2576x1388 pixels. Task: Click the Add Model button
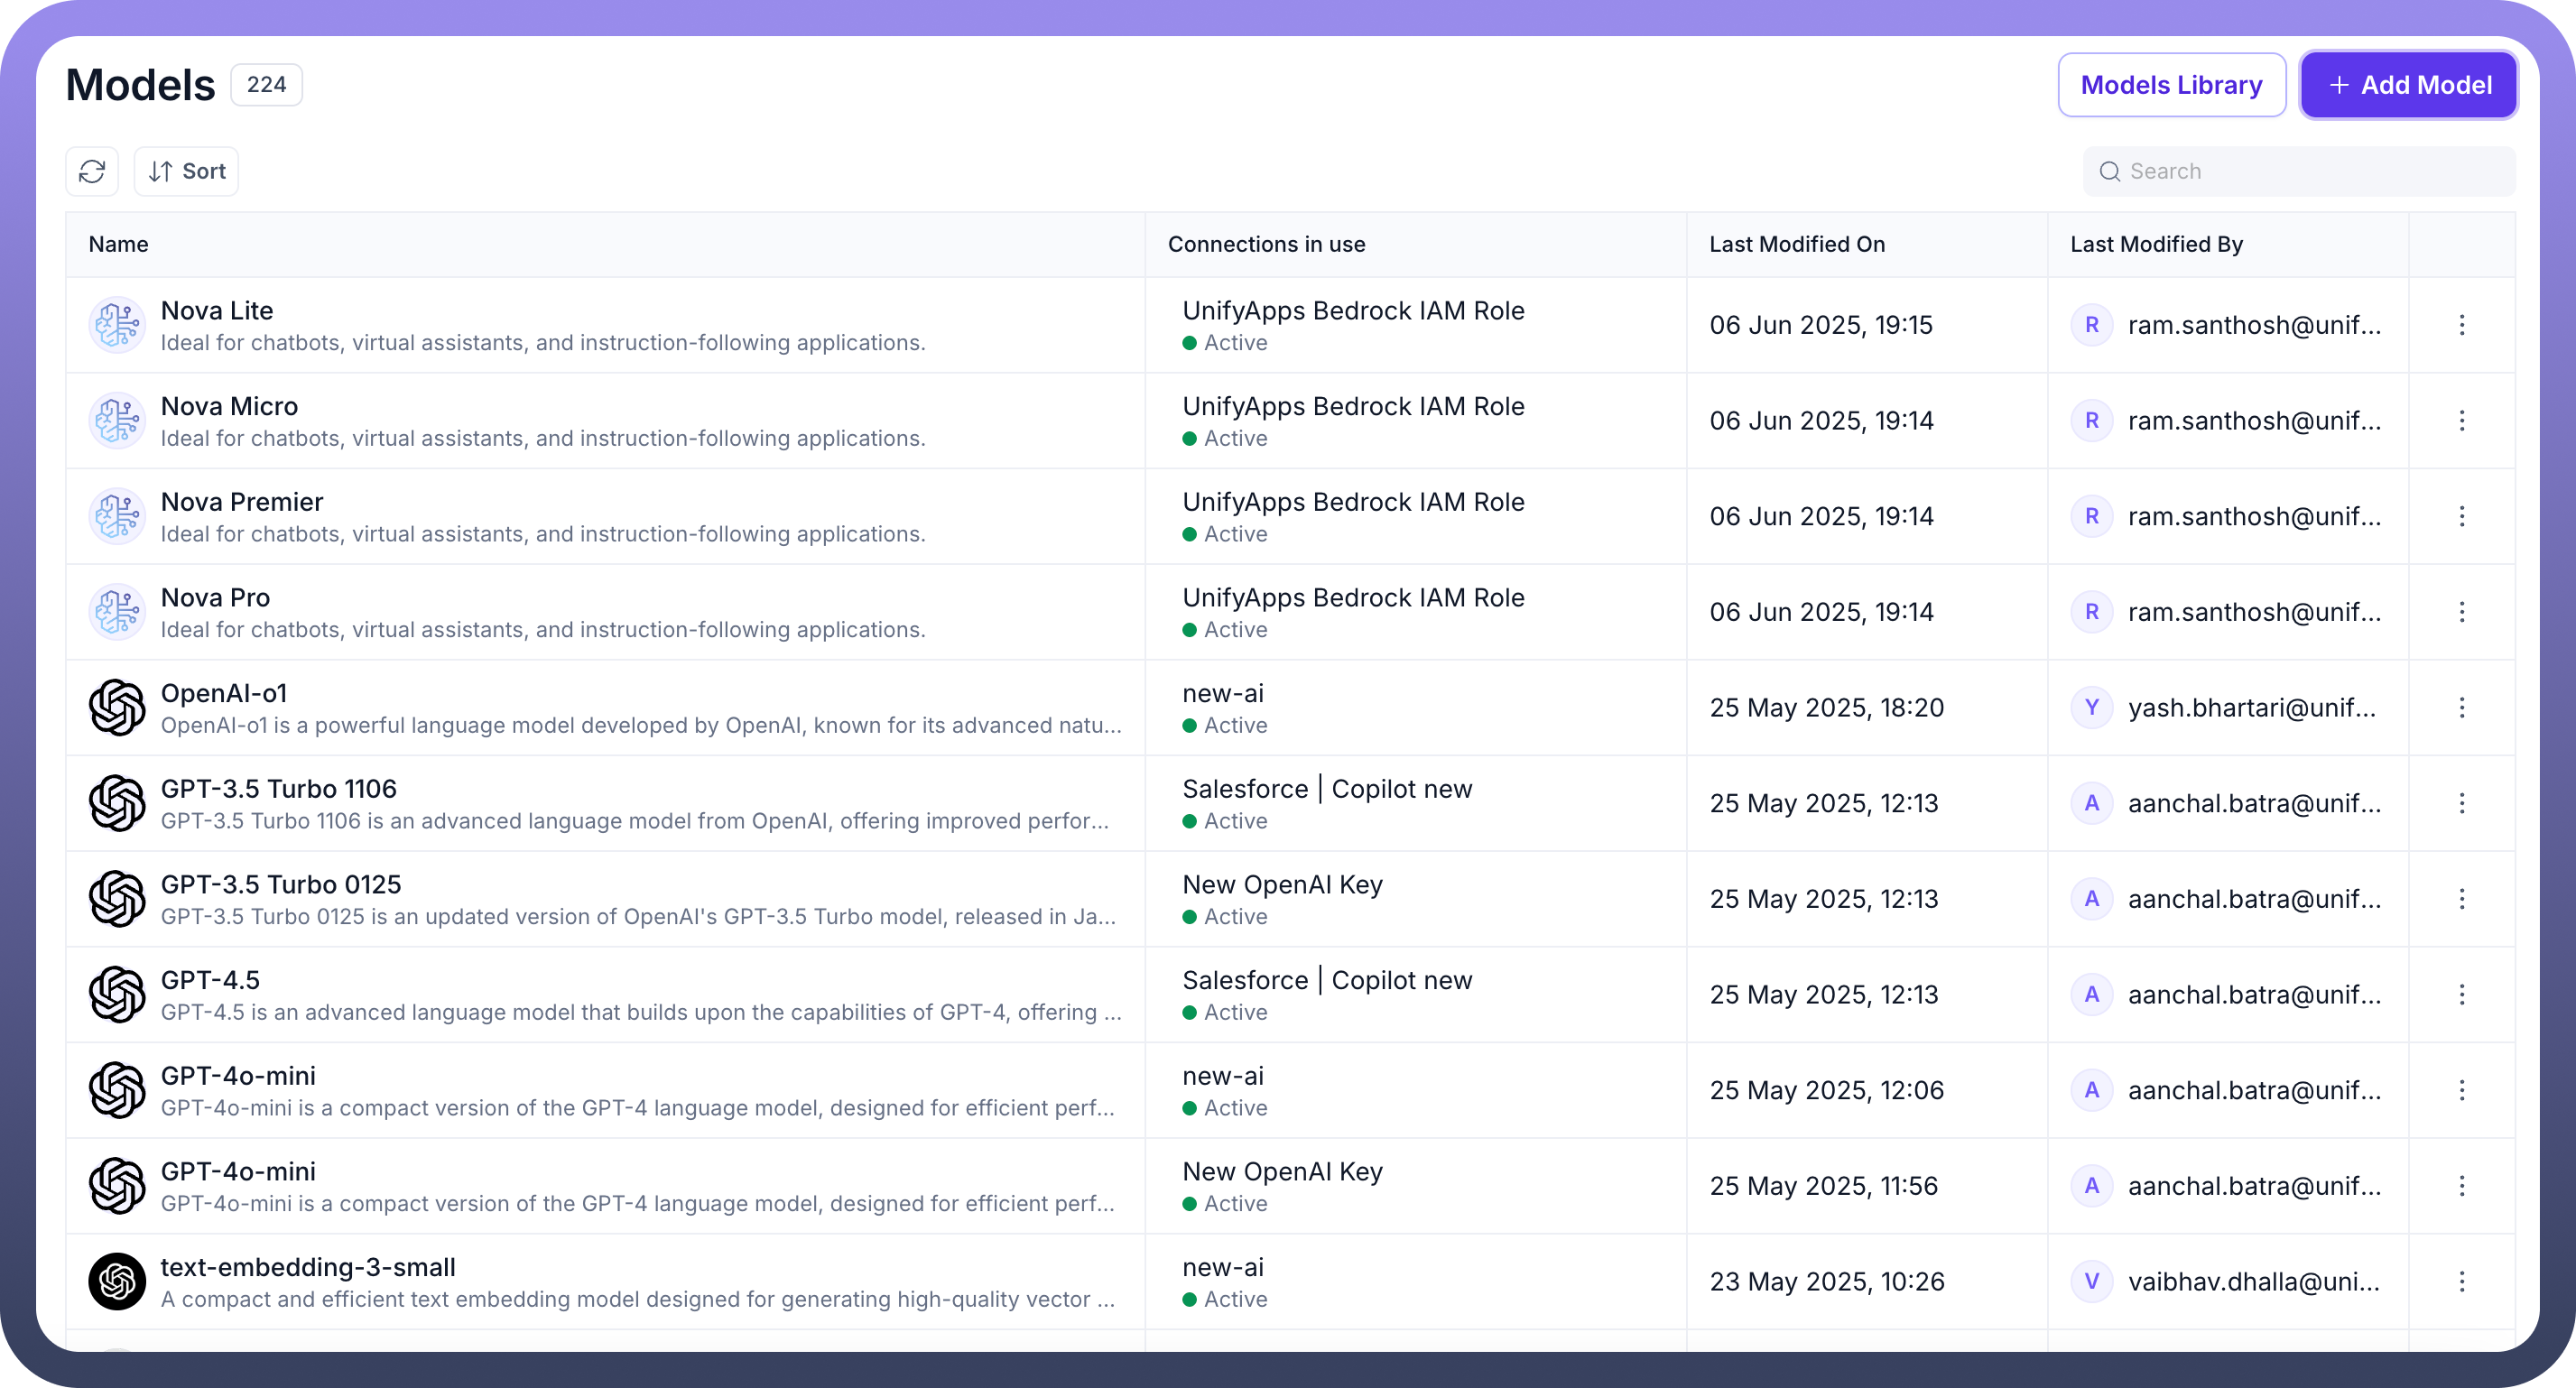2408,85
